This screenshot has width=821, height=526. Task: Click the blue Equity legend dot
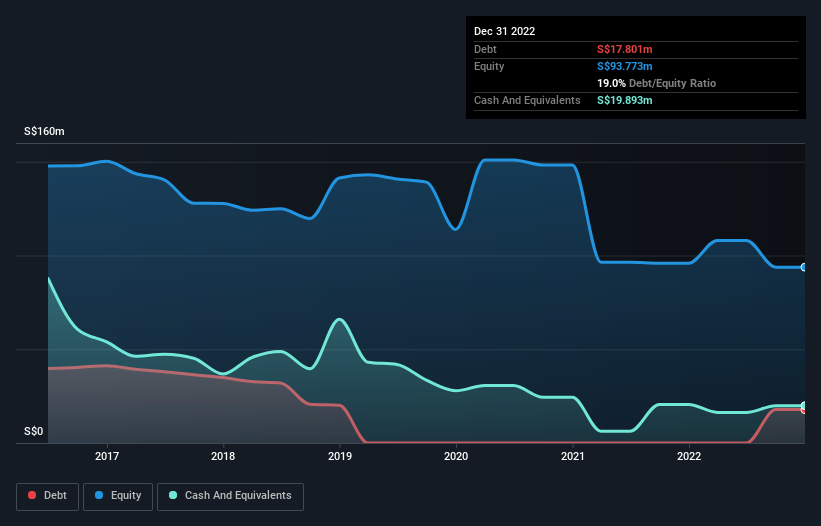(x=99, y=495)
